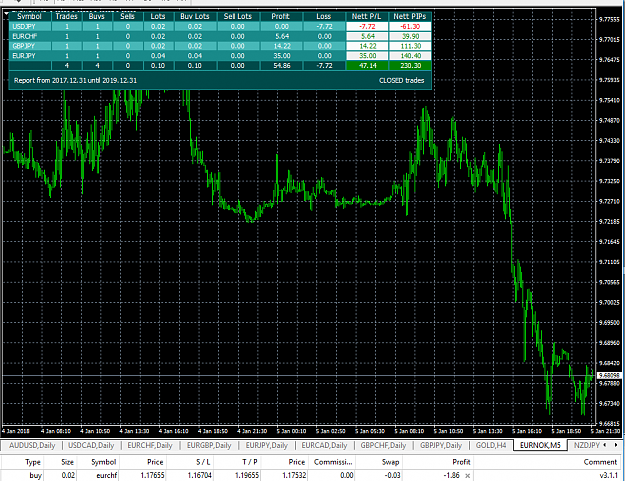Click the trade profit value -1.86
Image resolution: width=625 pixels, height=481 pixels.
452,475
